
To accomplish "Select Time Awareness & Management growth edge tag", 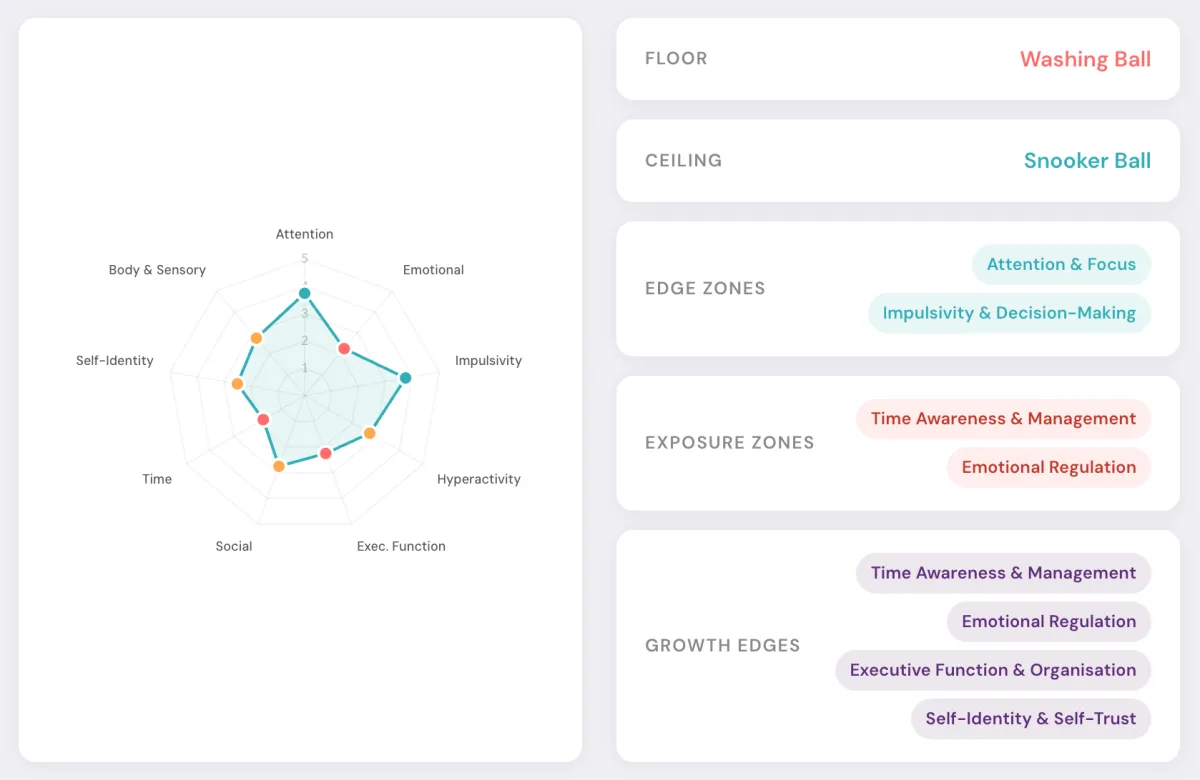I will pos(1003,573).
